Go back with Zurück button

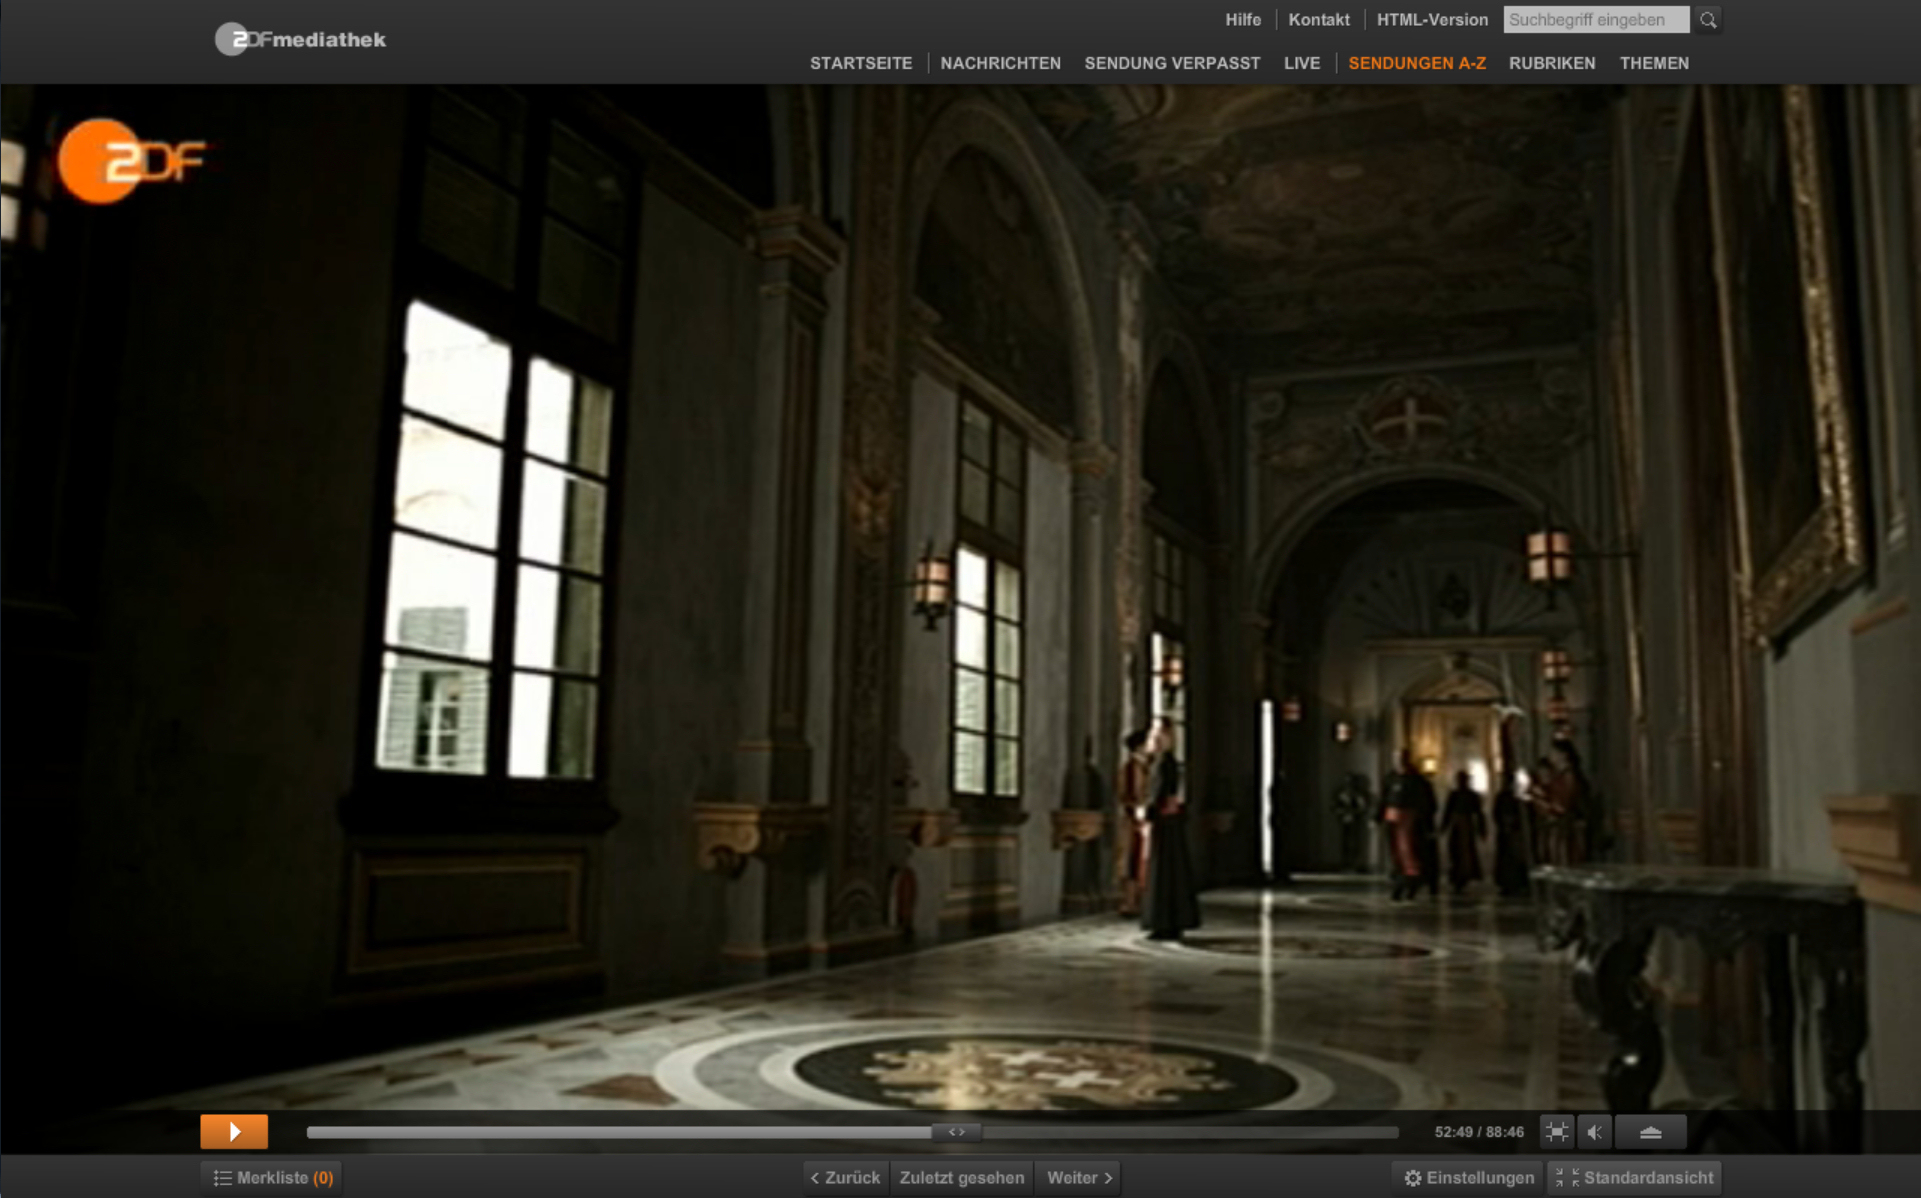pyautogui.click(x=846, y=1178)
